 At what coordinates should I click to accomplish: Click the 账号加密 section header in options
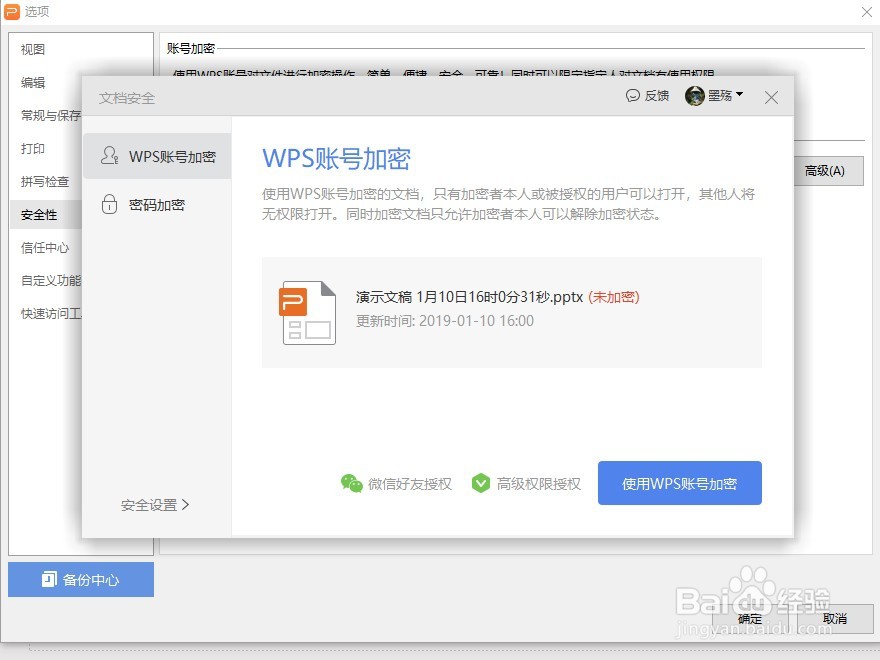(x=191, y=49)
